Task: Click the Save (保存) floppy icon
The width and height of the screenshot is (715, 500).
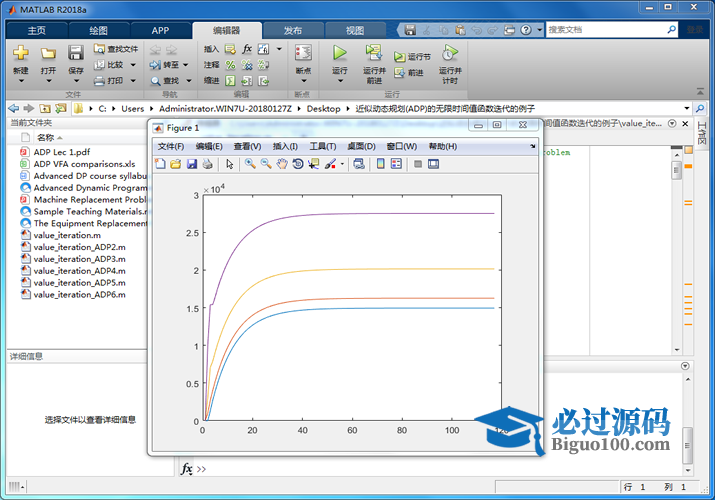Action: point(76,53)
